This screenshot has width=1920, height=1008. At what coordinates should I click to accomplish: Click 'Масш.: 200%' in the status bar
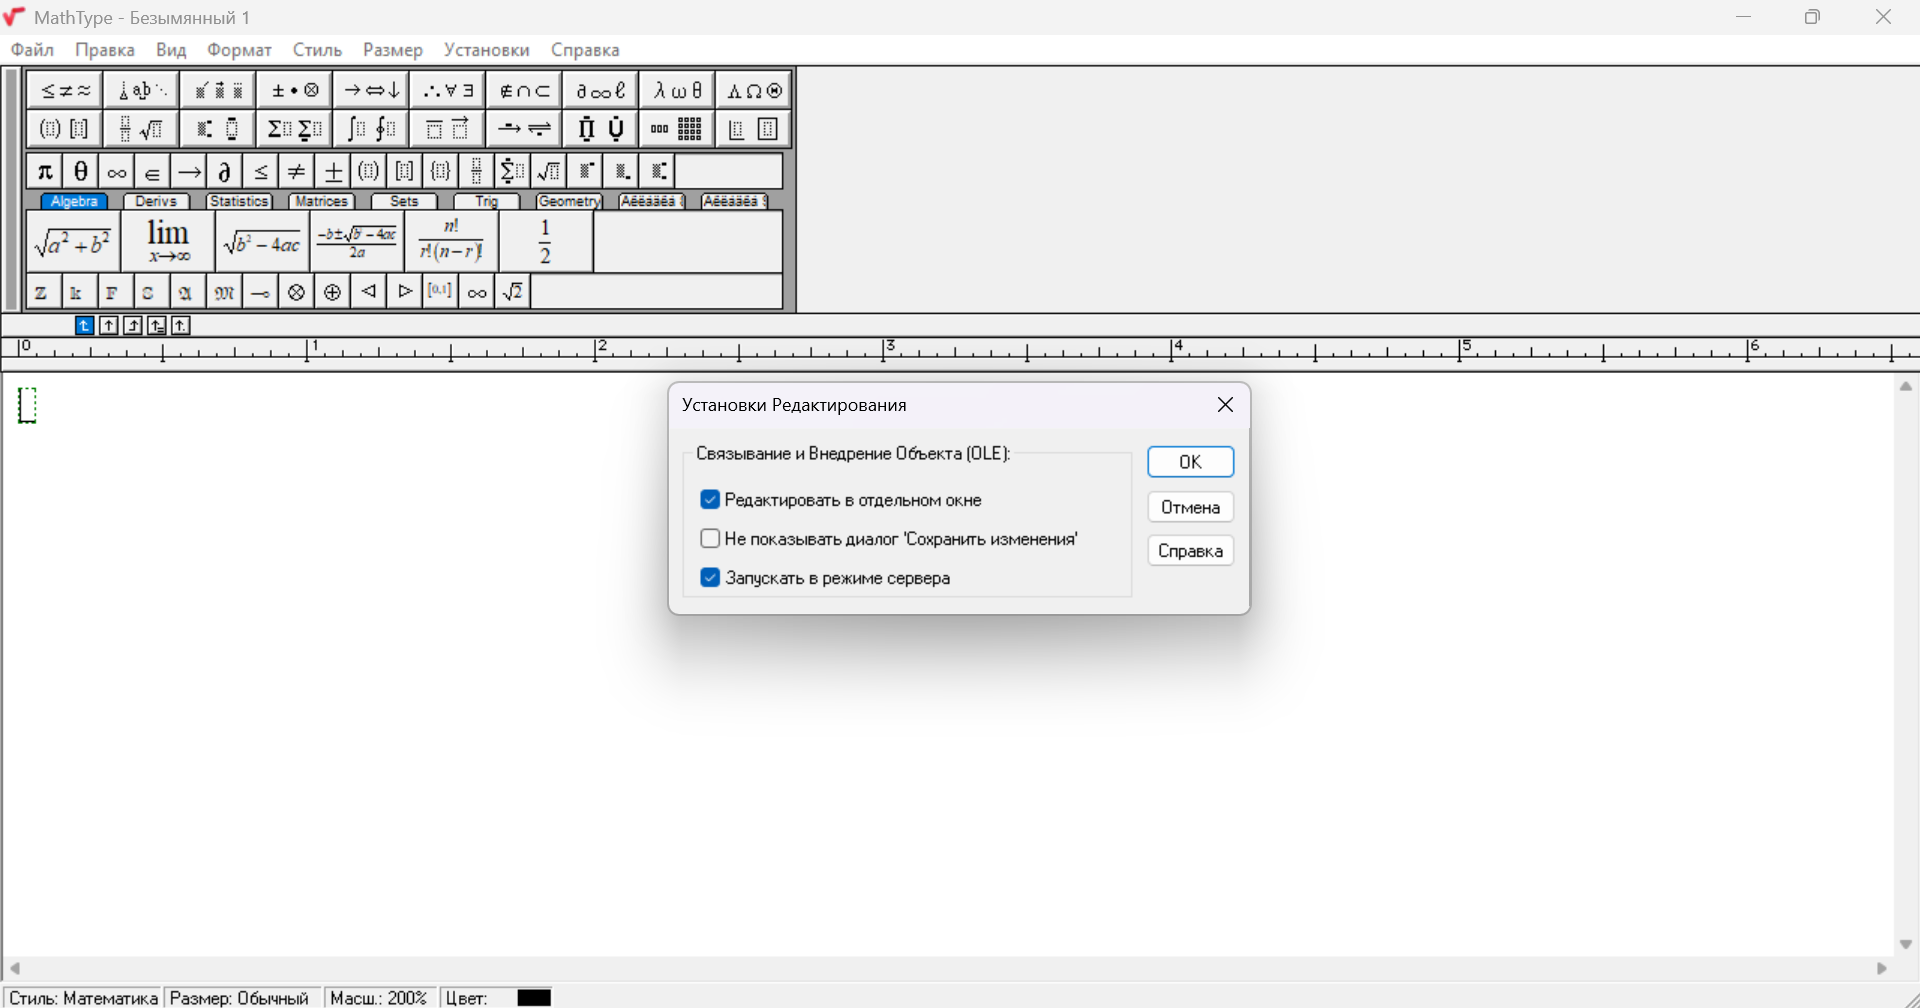pos(378,998)
